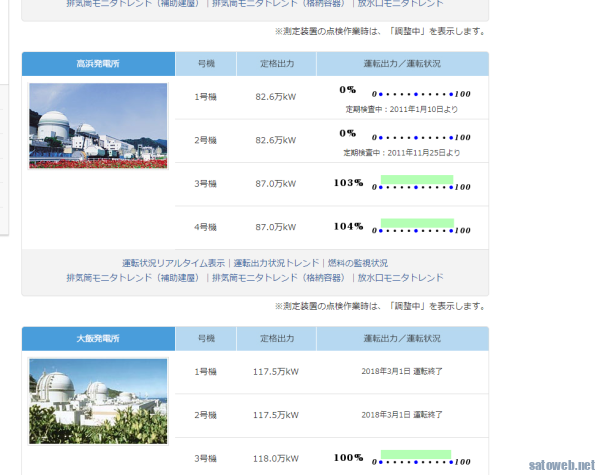Viewport: 600px width, 475px height.
Task: Open the Takahama power plant photo
Action: [98, 125]
